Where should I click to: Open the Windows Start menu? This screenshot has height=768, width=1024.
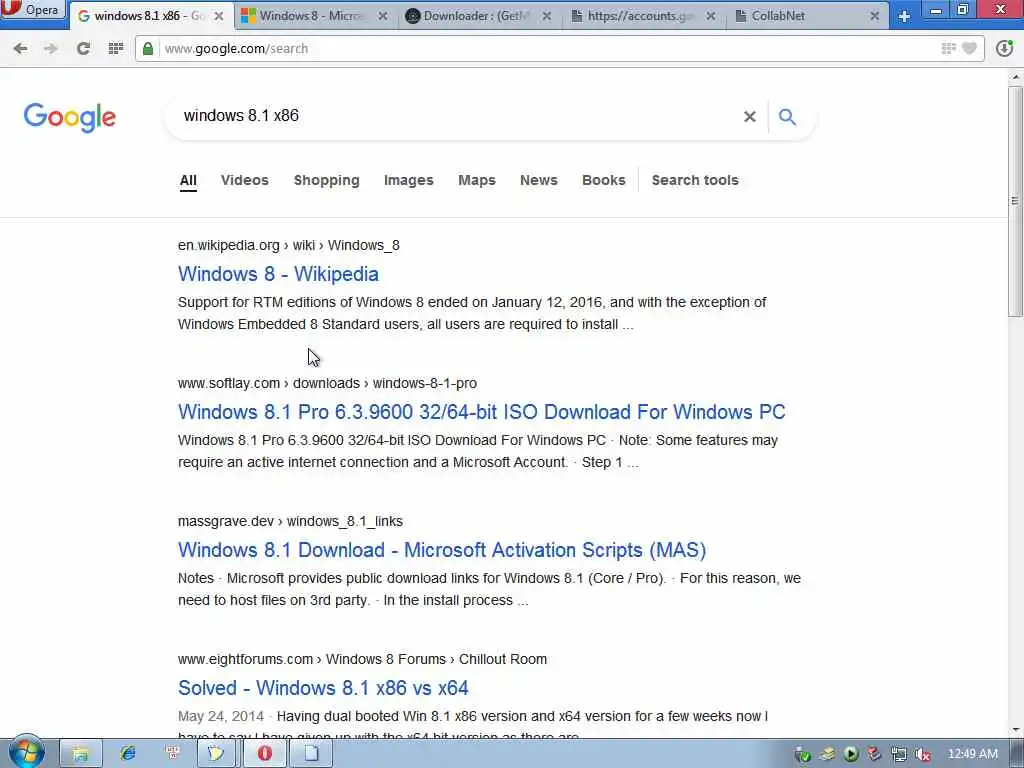(x=27, y=753)
